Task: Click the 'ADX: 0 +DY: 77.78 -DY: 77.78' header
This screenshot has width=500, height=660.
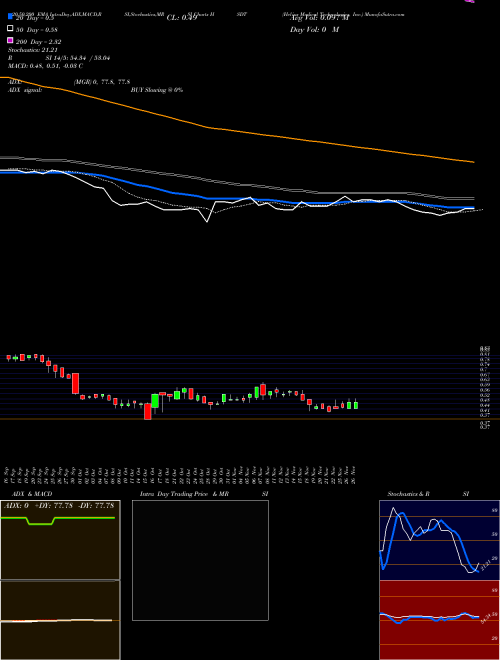Action: pos(59,506)
